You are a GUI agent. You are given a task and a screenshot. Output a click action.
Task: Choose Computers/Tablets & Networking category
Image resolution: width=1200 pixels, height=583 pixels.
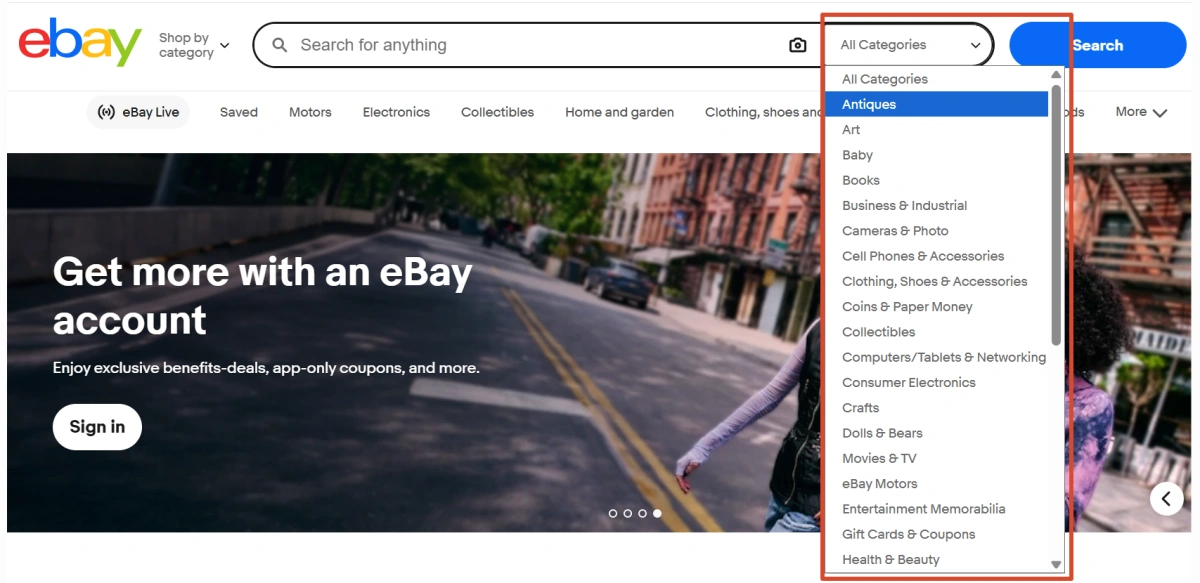936,358
